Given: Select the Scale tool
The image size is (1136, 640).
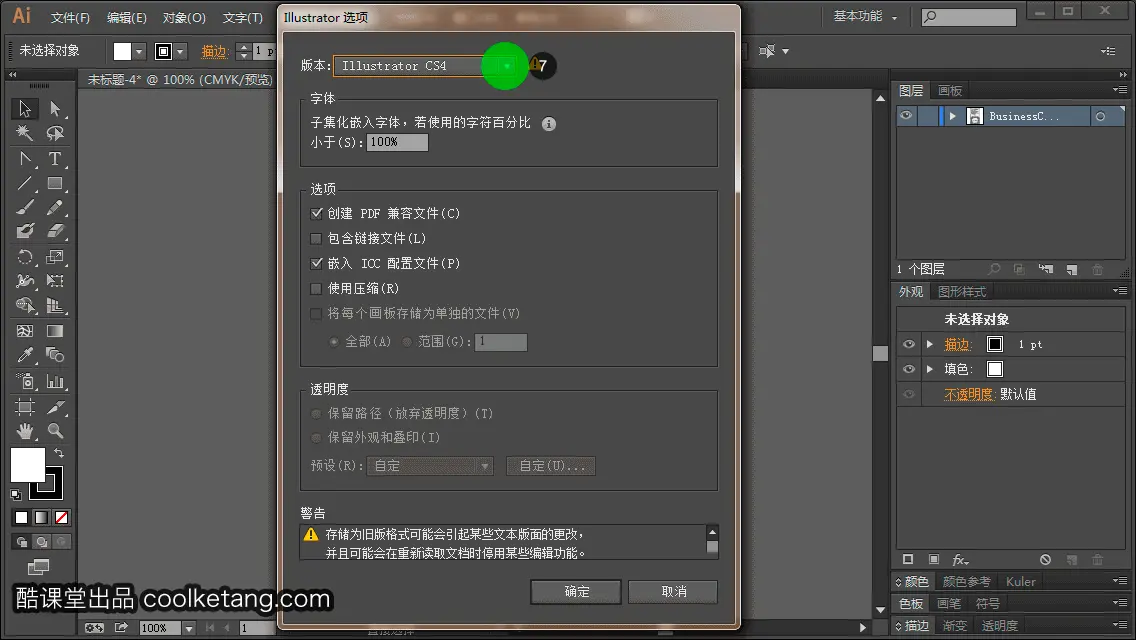Looking at the screenshot, I should click(55, 257).
